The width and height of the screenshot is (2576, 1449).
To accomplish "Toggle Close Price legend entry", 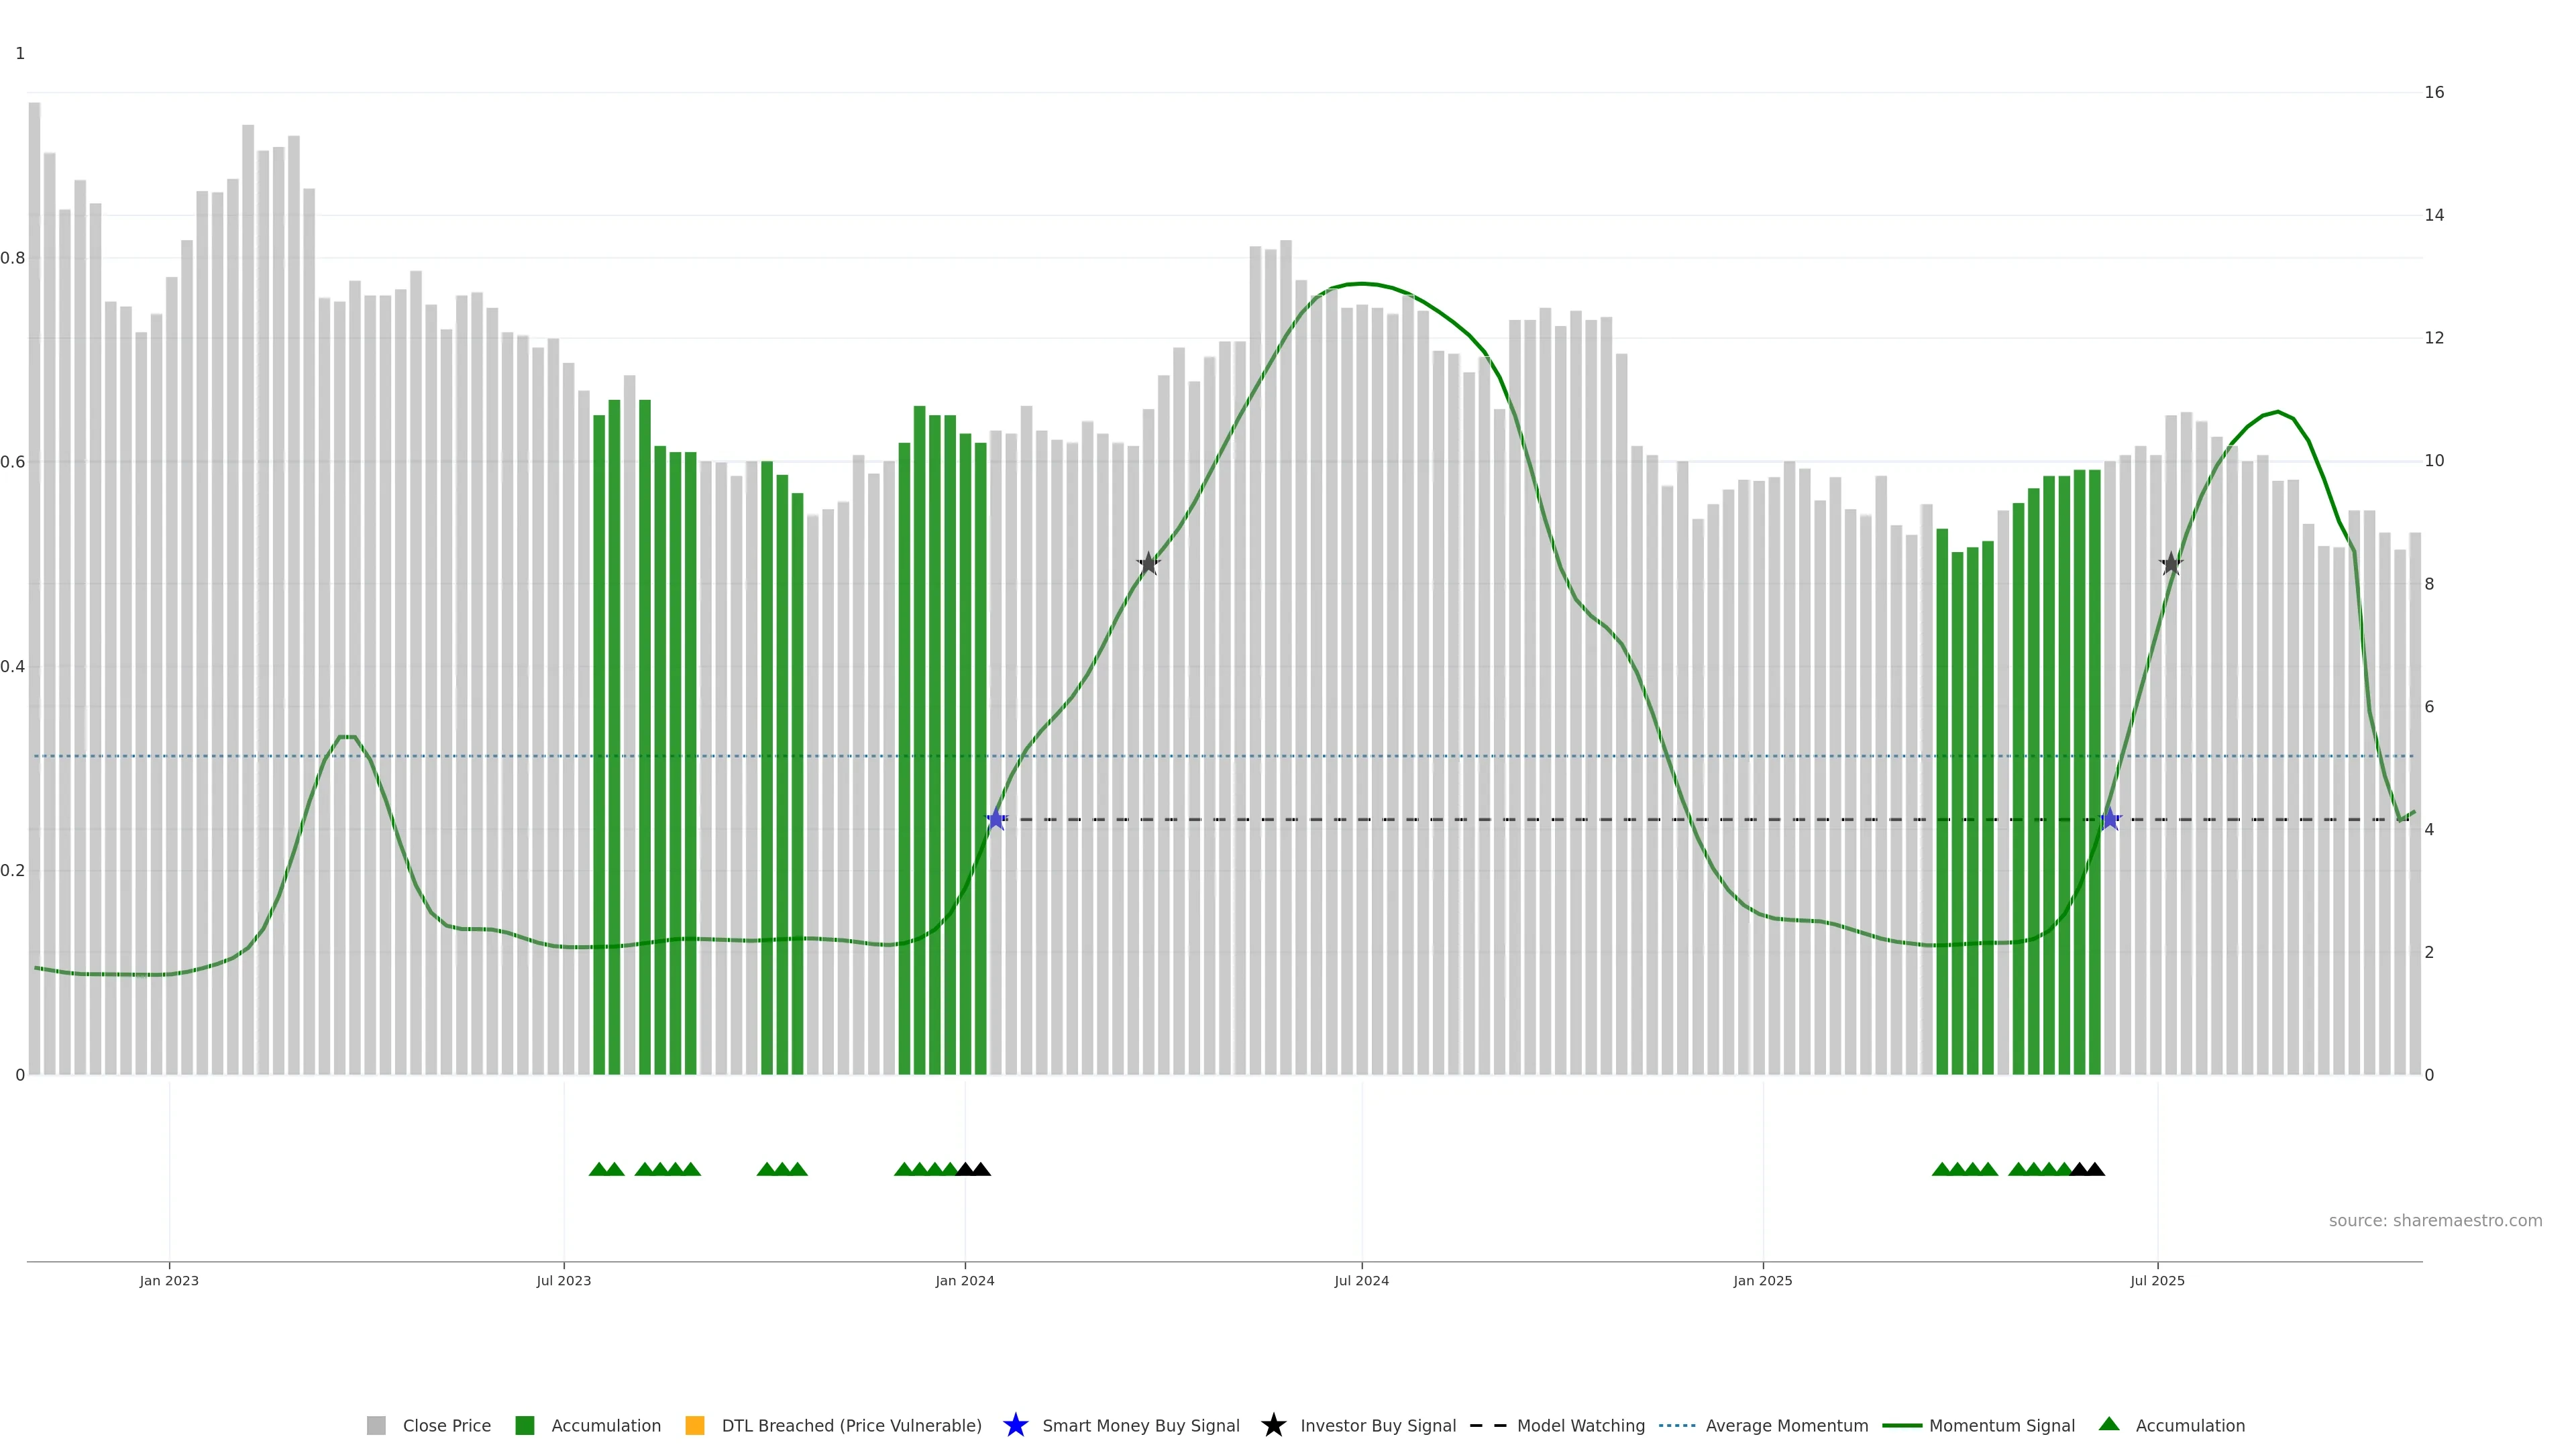I will [x=446, y=1425].
